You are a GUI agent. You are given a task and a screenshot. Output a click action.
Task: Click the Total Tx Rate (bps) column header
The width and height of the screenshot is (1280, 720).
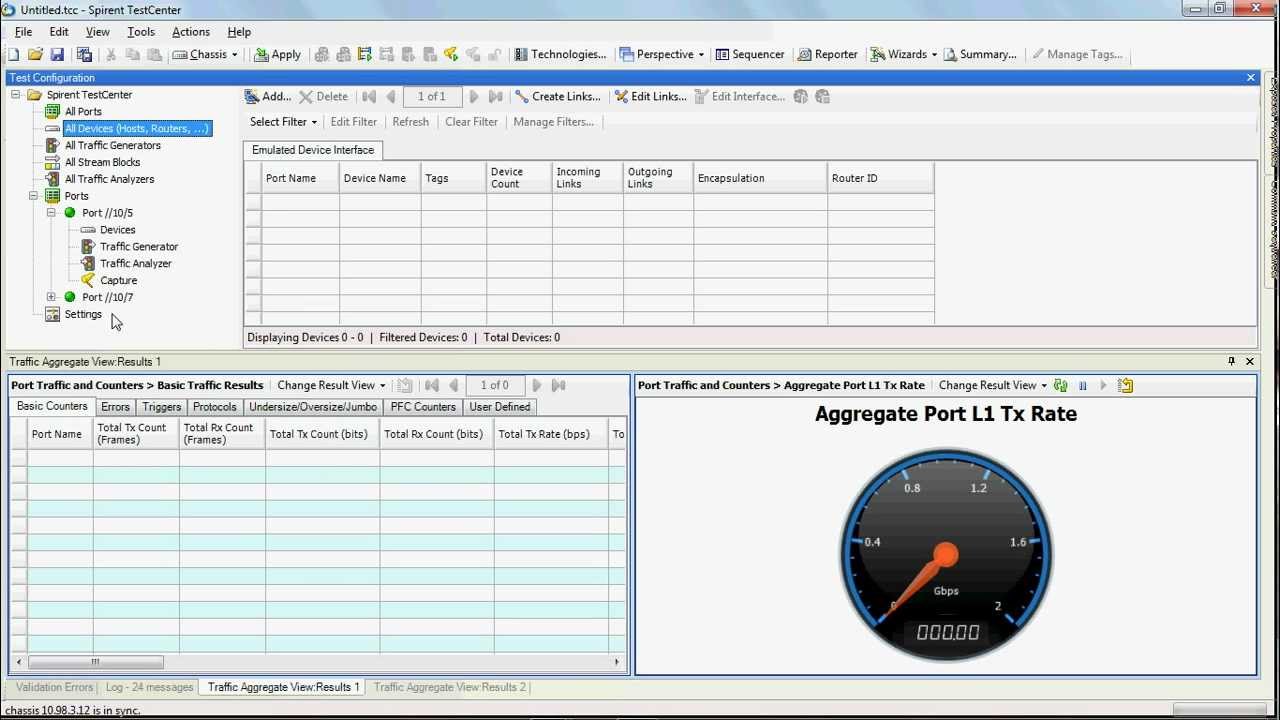click(x=550, y=434)
